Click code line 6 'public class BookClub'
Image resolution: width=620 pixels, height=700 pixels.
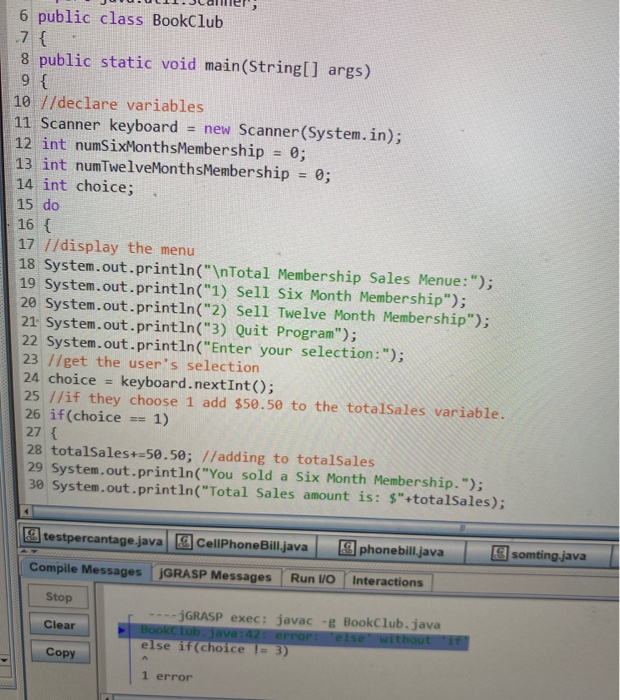coord(130,20)
